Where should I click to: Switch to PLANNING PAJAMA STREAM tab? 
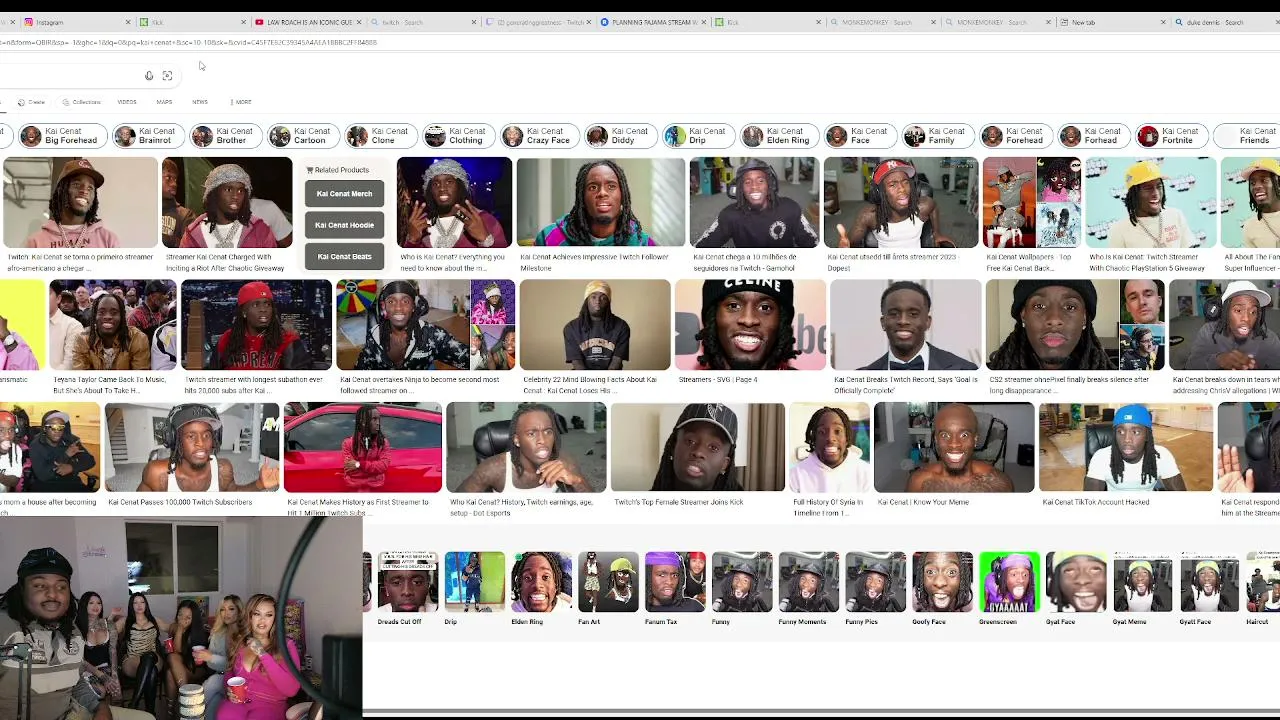click(653, 22)
